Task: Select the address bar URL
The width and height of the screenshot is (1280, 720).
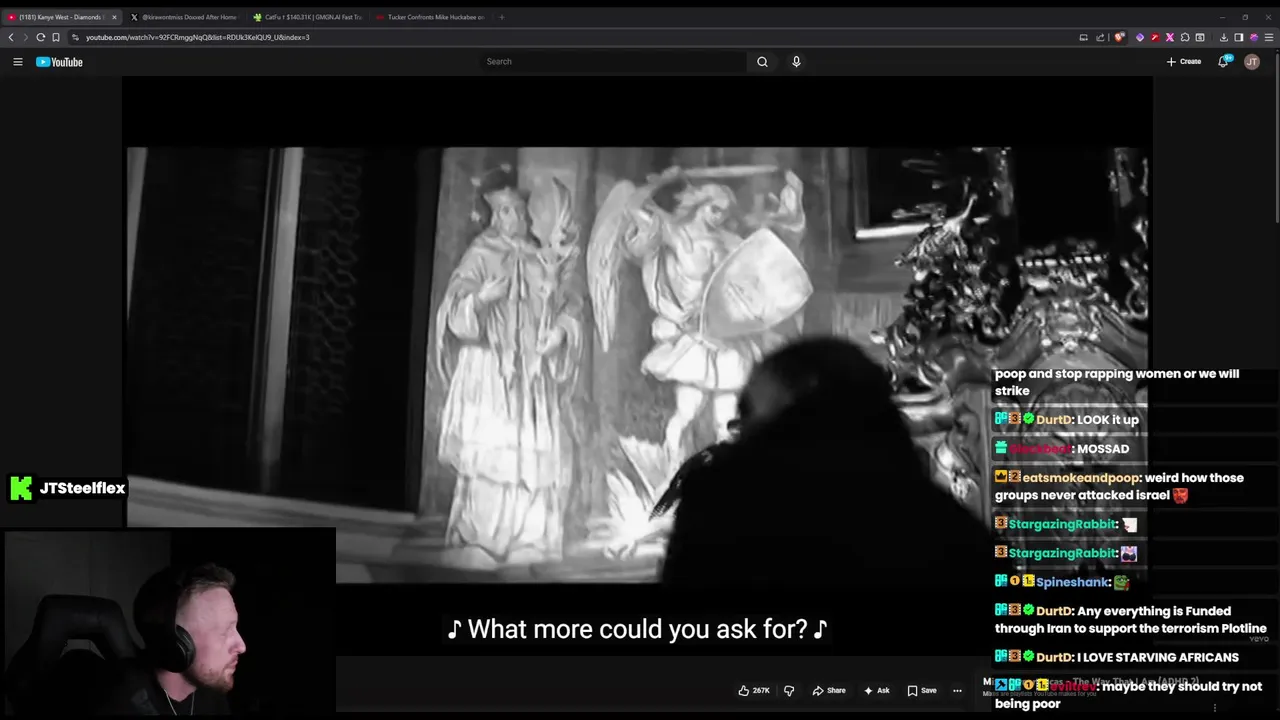Action: coord(197,37)
